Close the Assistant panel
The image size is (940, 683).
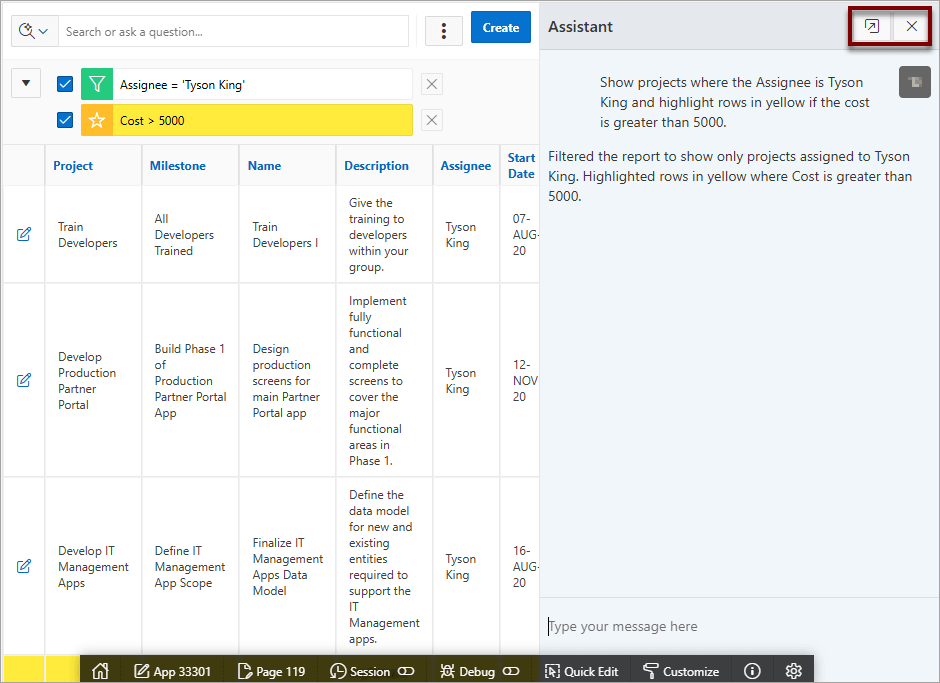[911, 26]
